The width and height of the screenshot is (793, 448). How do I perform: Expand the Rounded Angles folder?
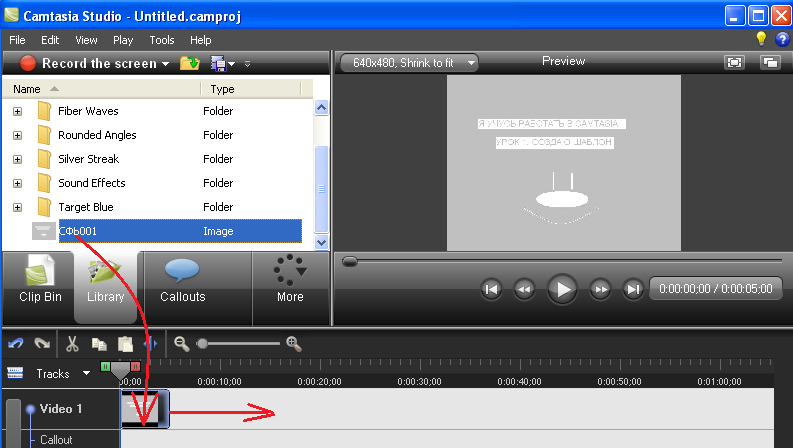tap(18, 136)
